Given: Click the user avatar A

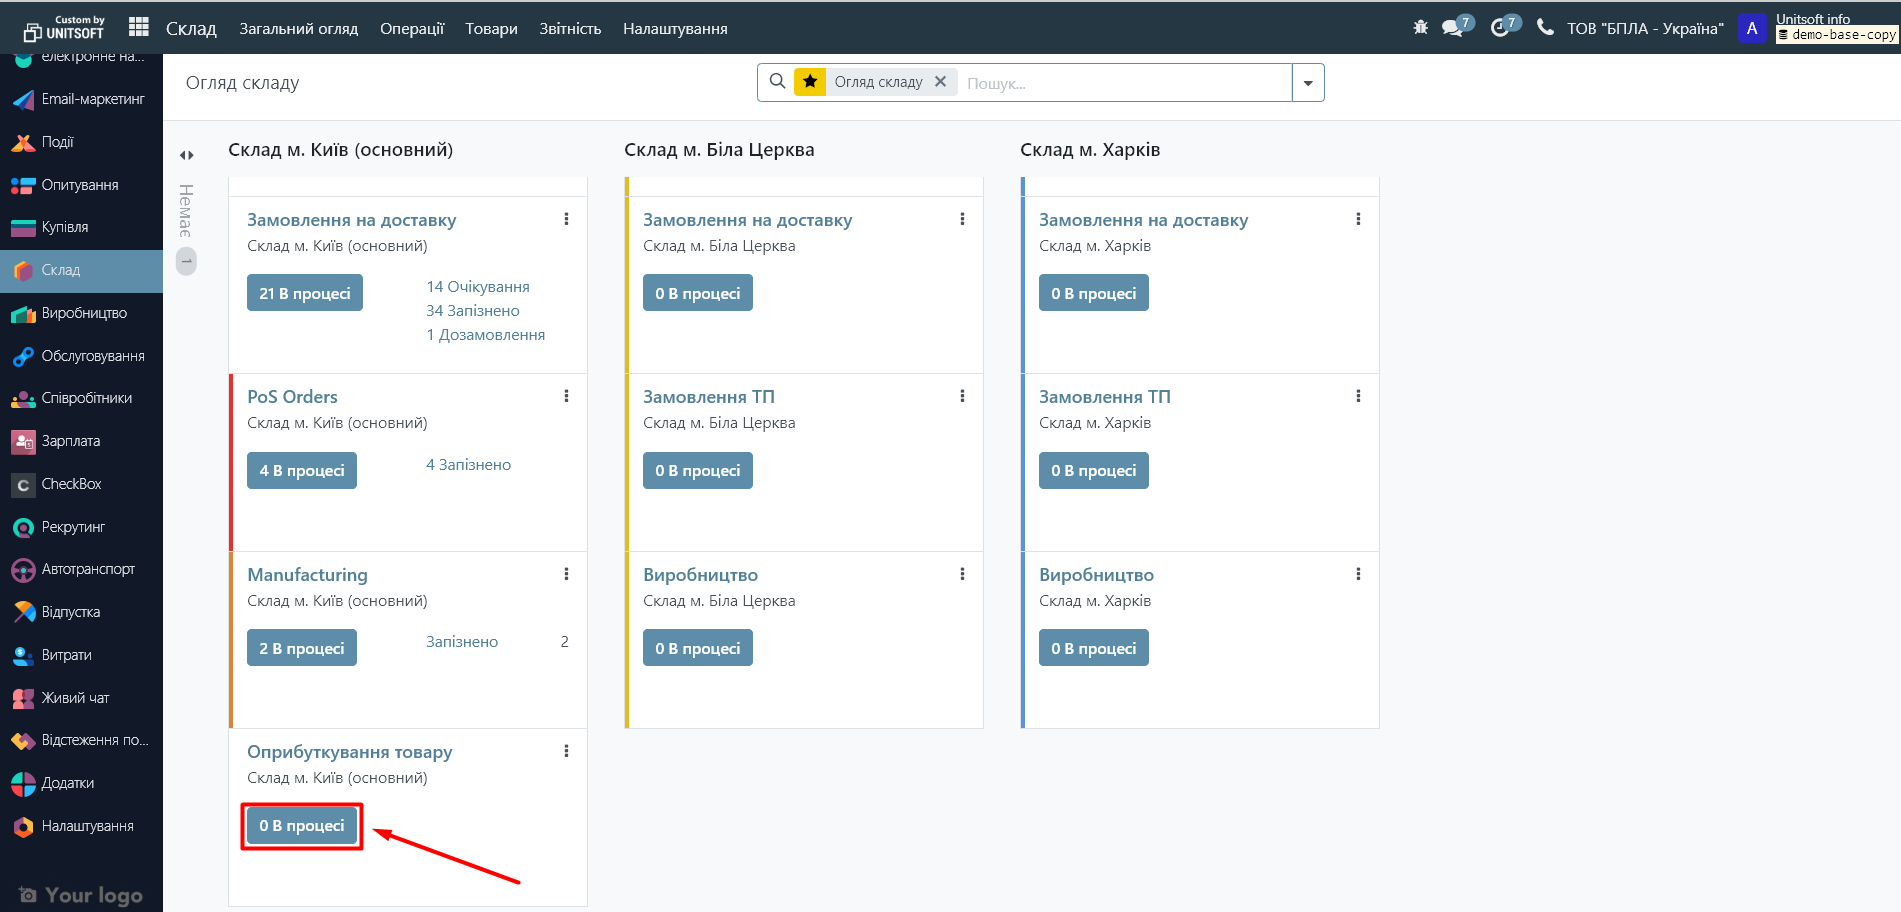Looking at the screenshot, I should (x=1751, y=28).
